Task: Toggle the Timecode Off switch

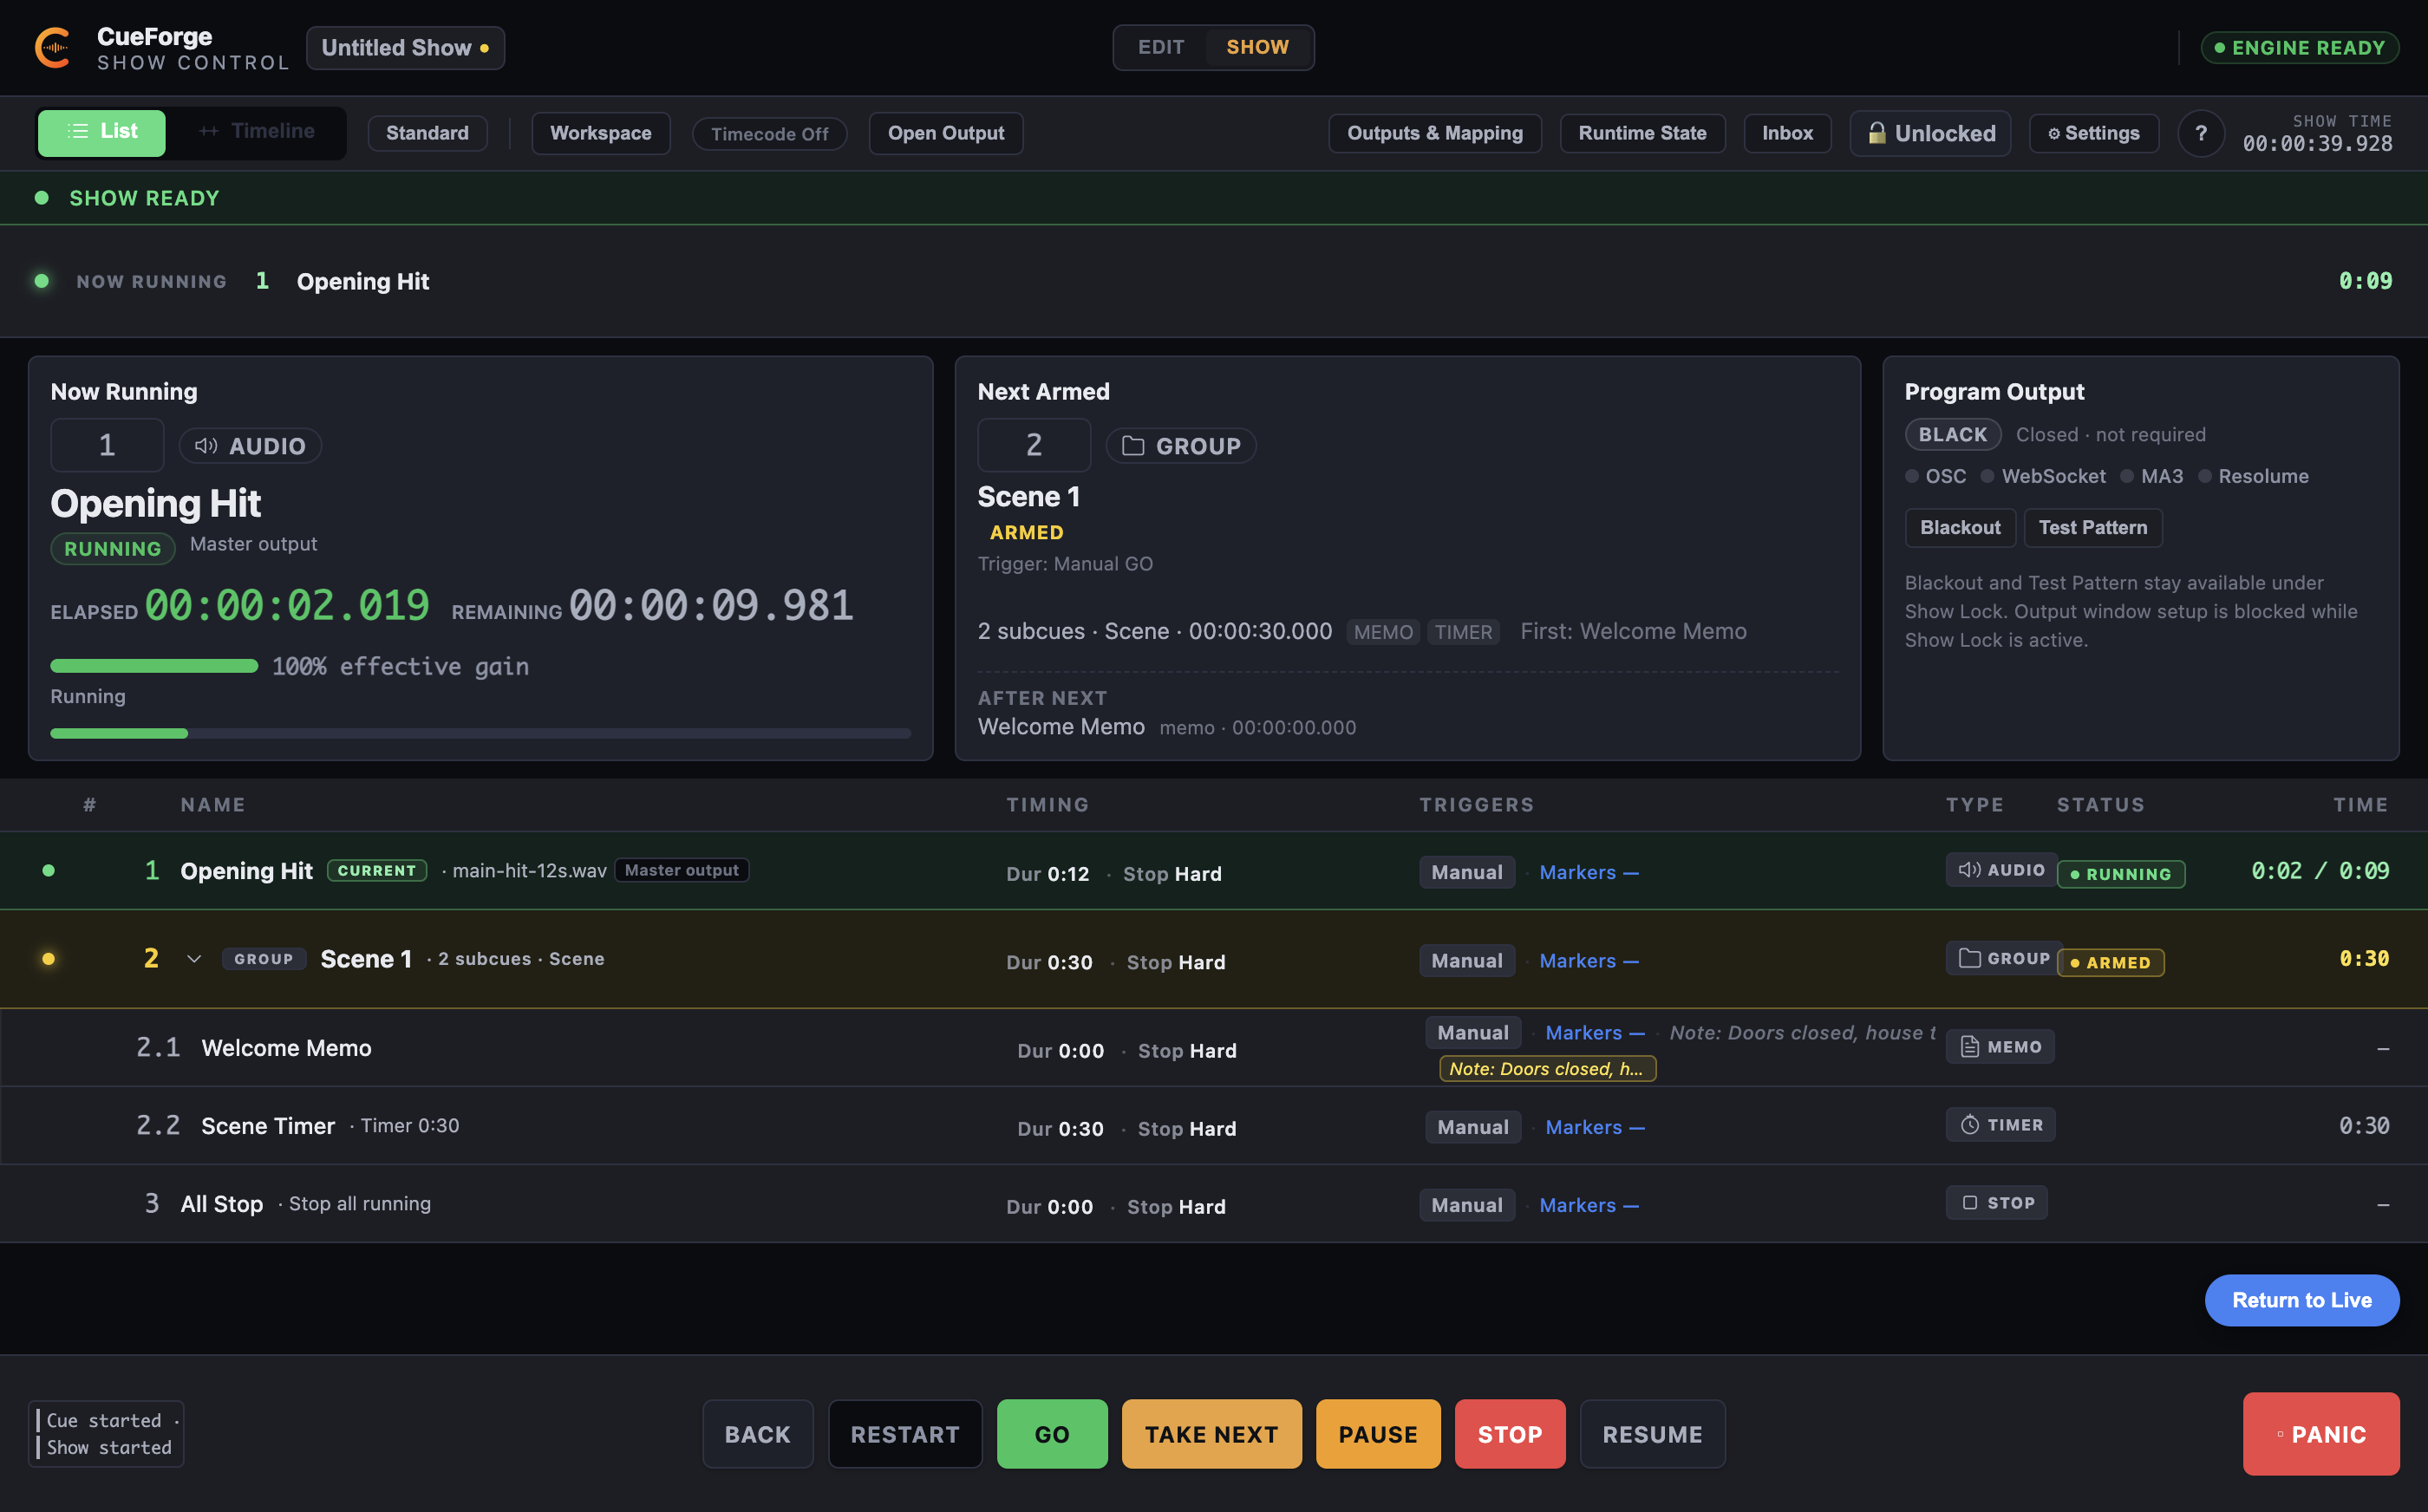Action: (x=769, y=134)
